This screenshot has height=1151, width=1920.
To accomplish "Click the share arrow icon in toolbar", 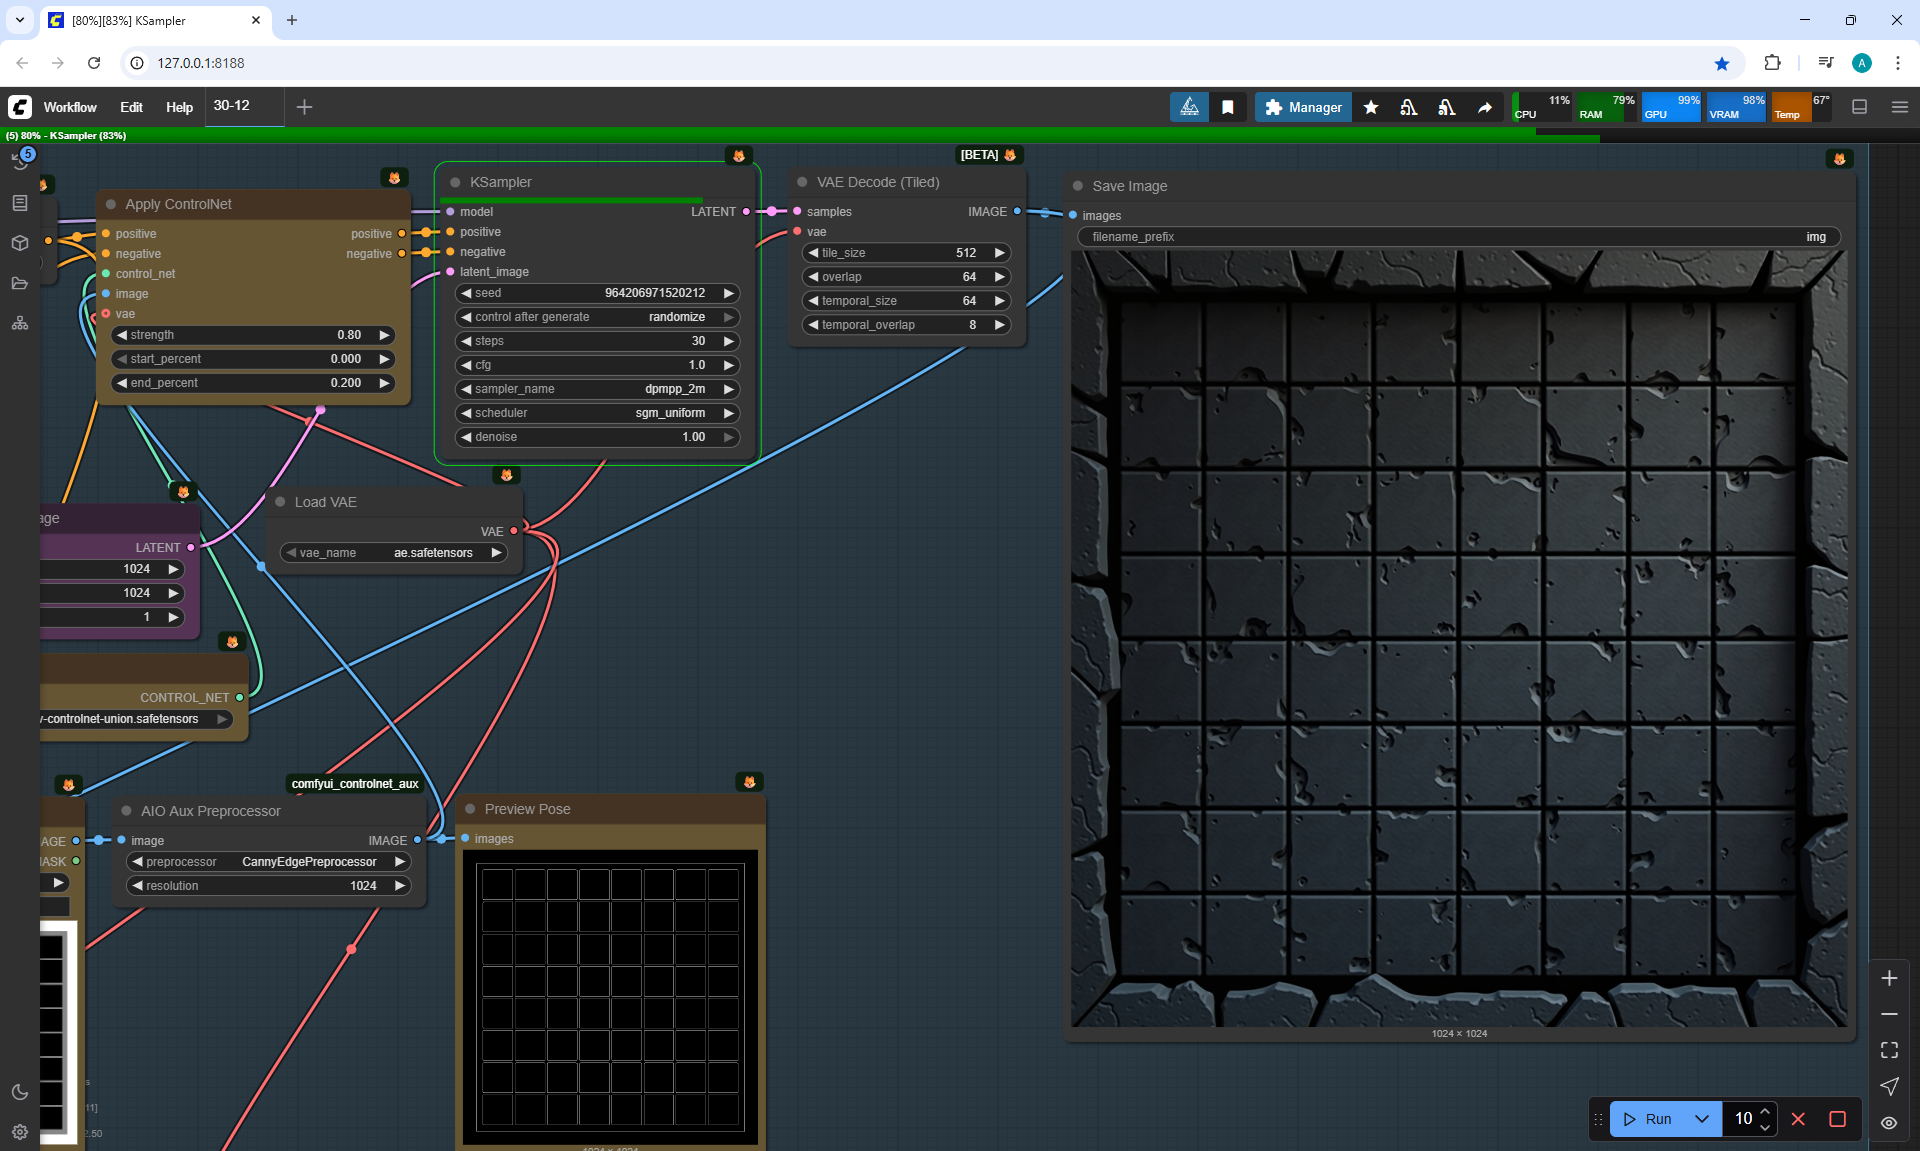I will (x=1485, y=107).
